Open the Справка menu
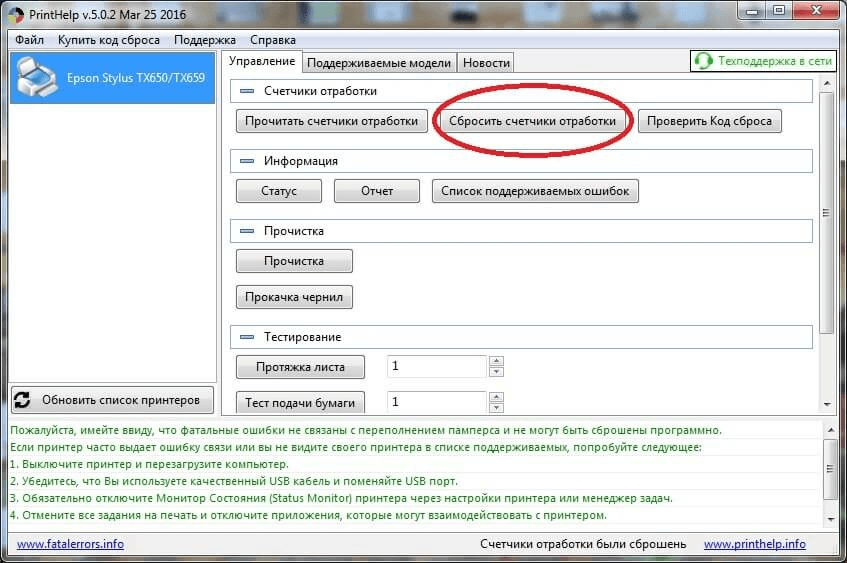The width and height of the screenshot is (847, 563). (273, 40)
